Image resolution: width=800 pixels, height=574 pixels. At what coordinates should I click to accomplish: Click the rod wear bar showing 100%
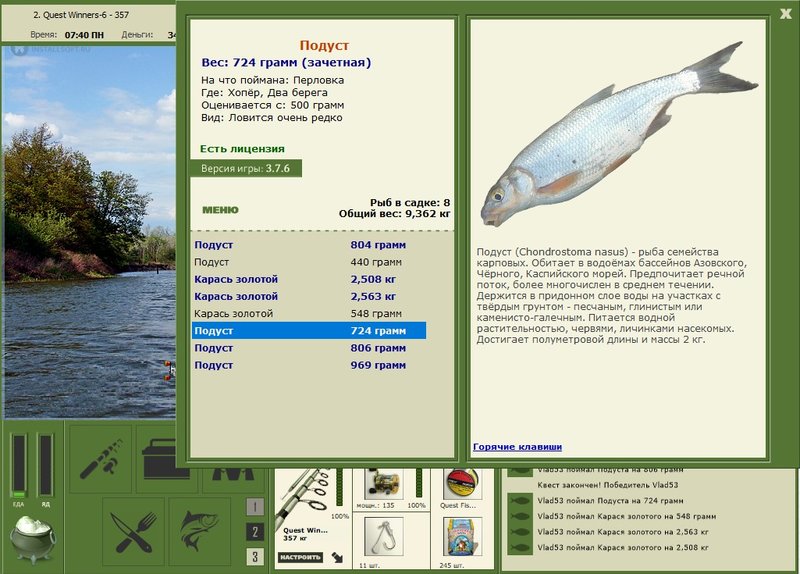click(x=339, y=487)
